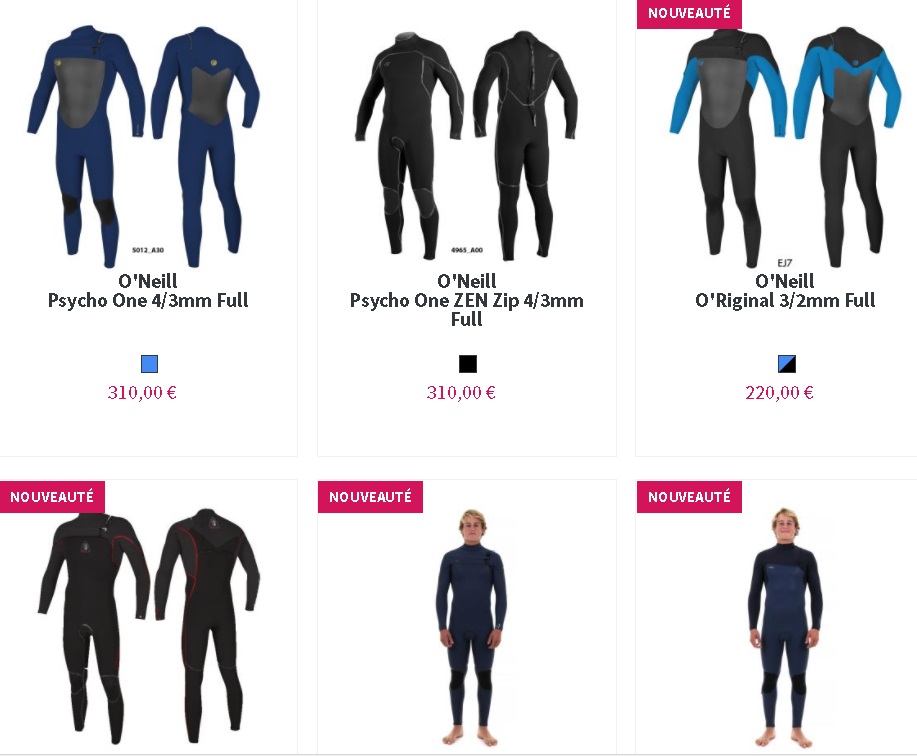Click the Psycho One ZEN Zip 4/3mm Full title
This screenshot has width=917, height=756.
pos(467,310)
